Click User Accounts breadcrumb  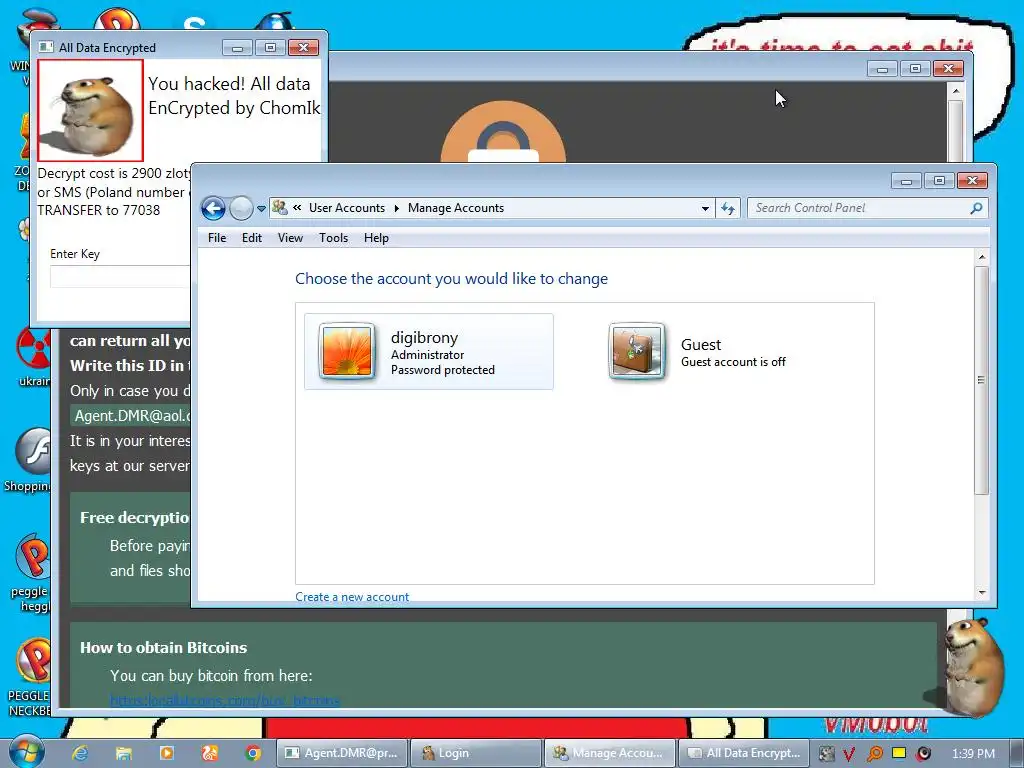tap(347, 208)
